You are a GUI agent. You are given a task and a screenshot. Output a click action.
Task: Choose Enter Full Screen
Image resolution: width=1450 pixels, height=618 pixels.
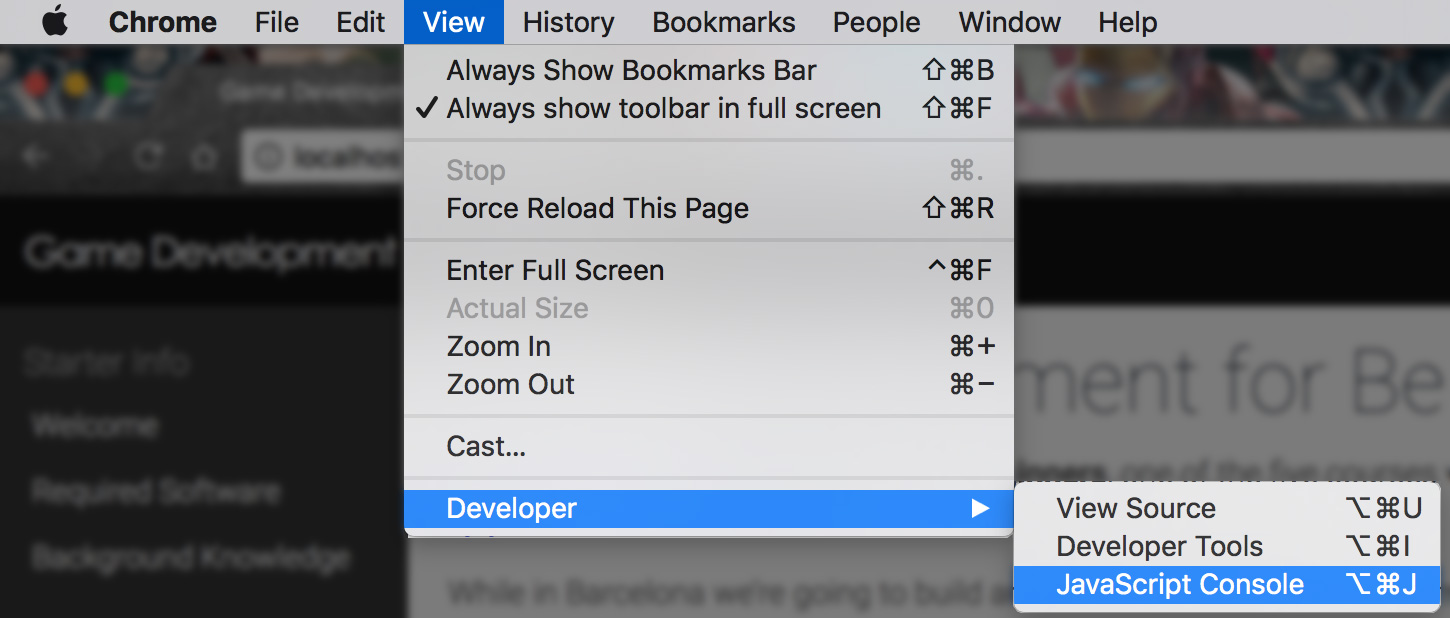coord(555,271)
